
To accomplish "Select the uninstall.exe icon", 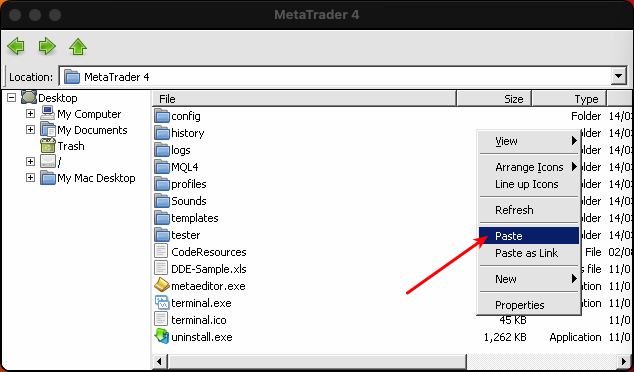I will pyautogui.click(x=162, y=336).
